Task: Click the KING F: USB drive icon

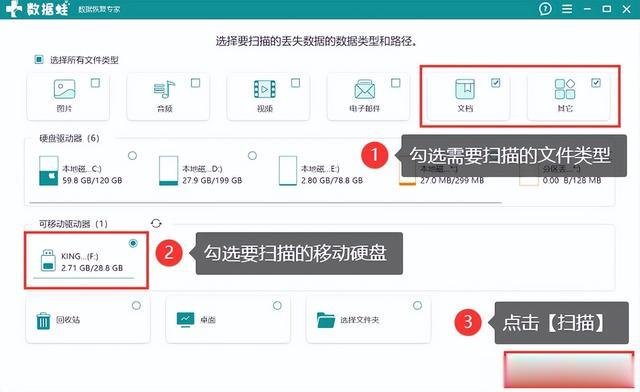Action: [48, 261]
